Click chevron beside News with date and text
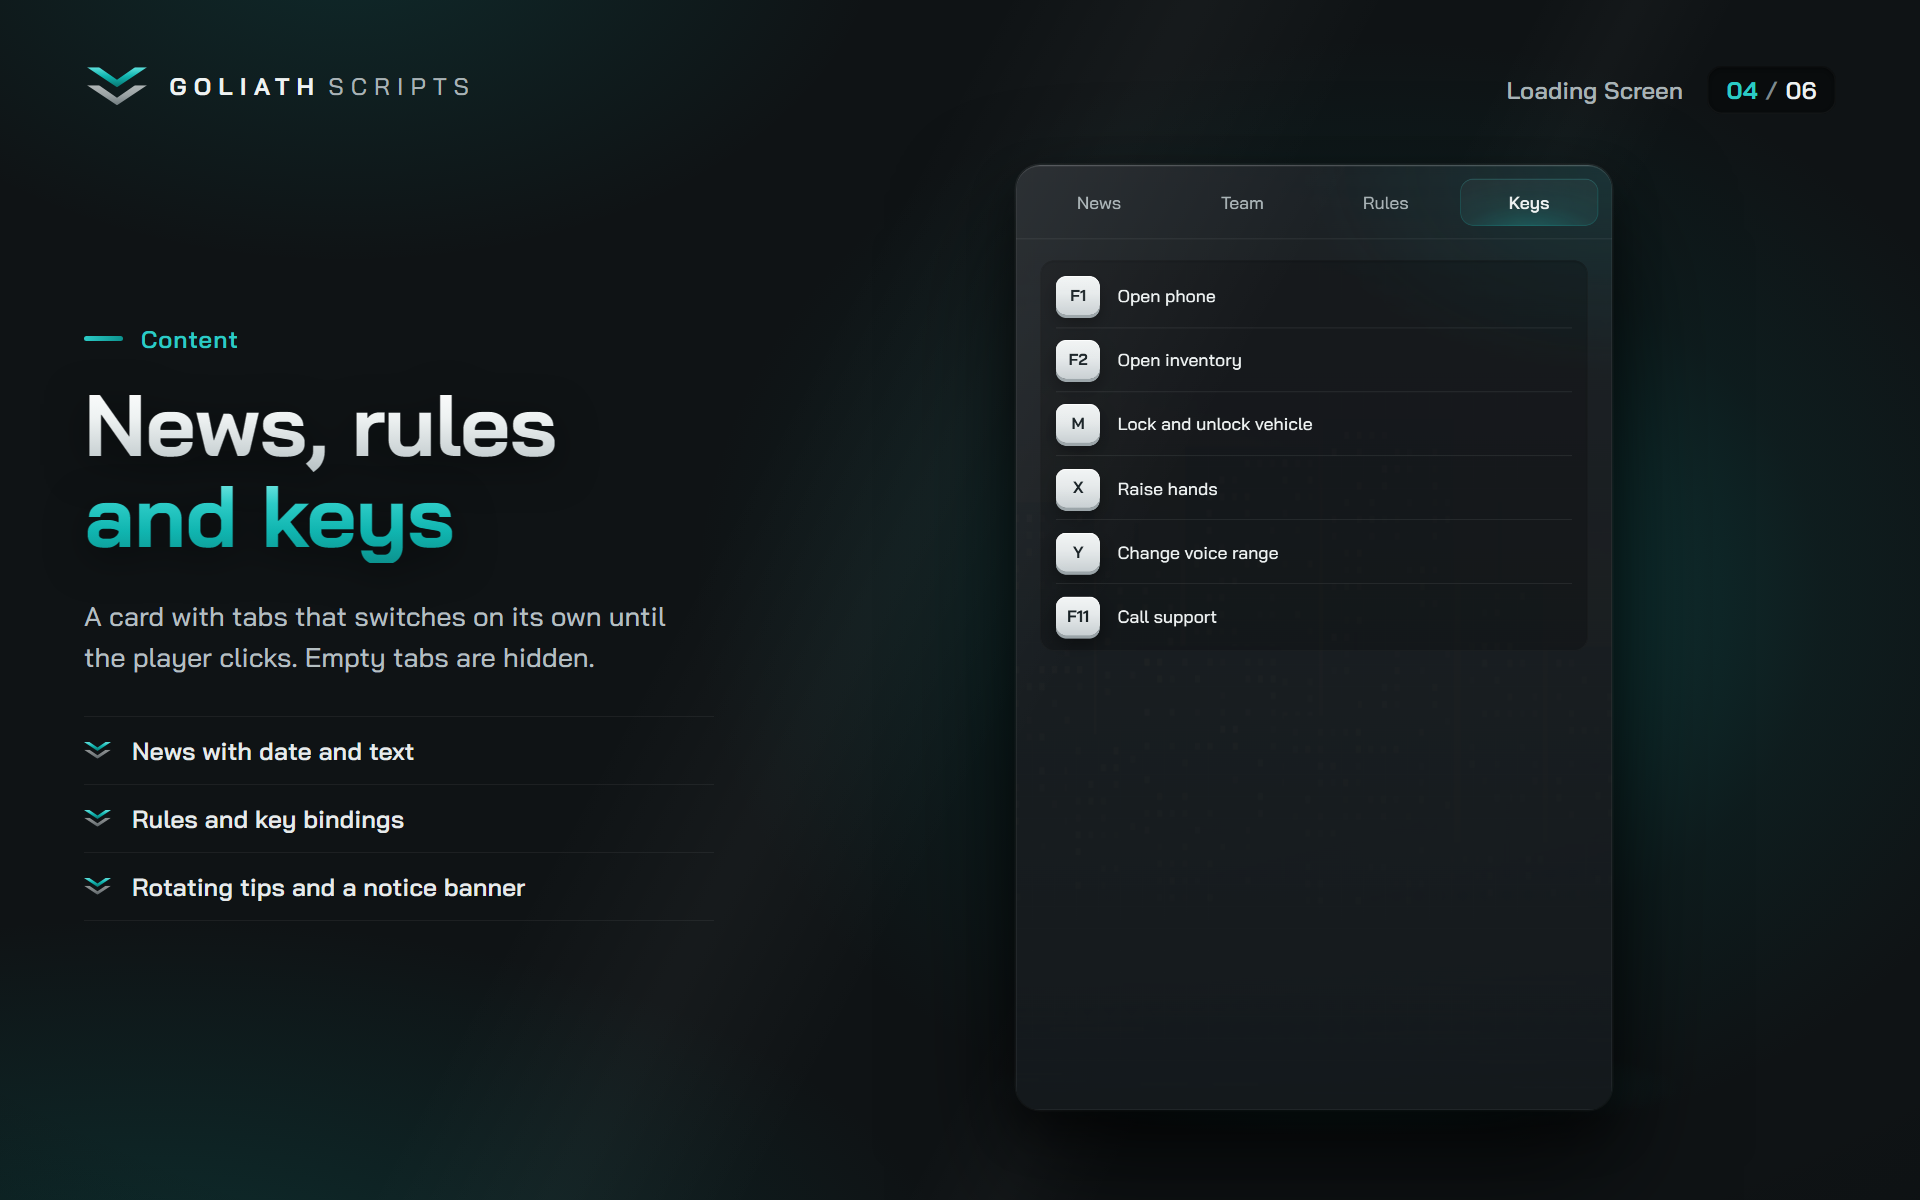Viewport: 1920px width, 1200px height. 97,750
